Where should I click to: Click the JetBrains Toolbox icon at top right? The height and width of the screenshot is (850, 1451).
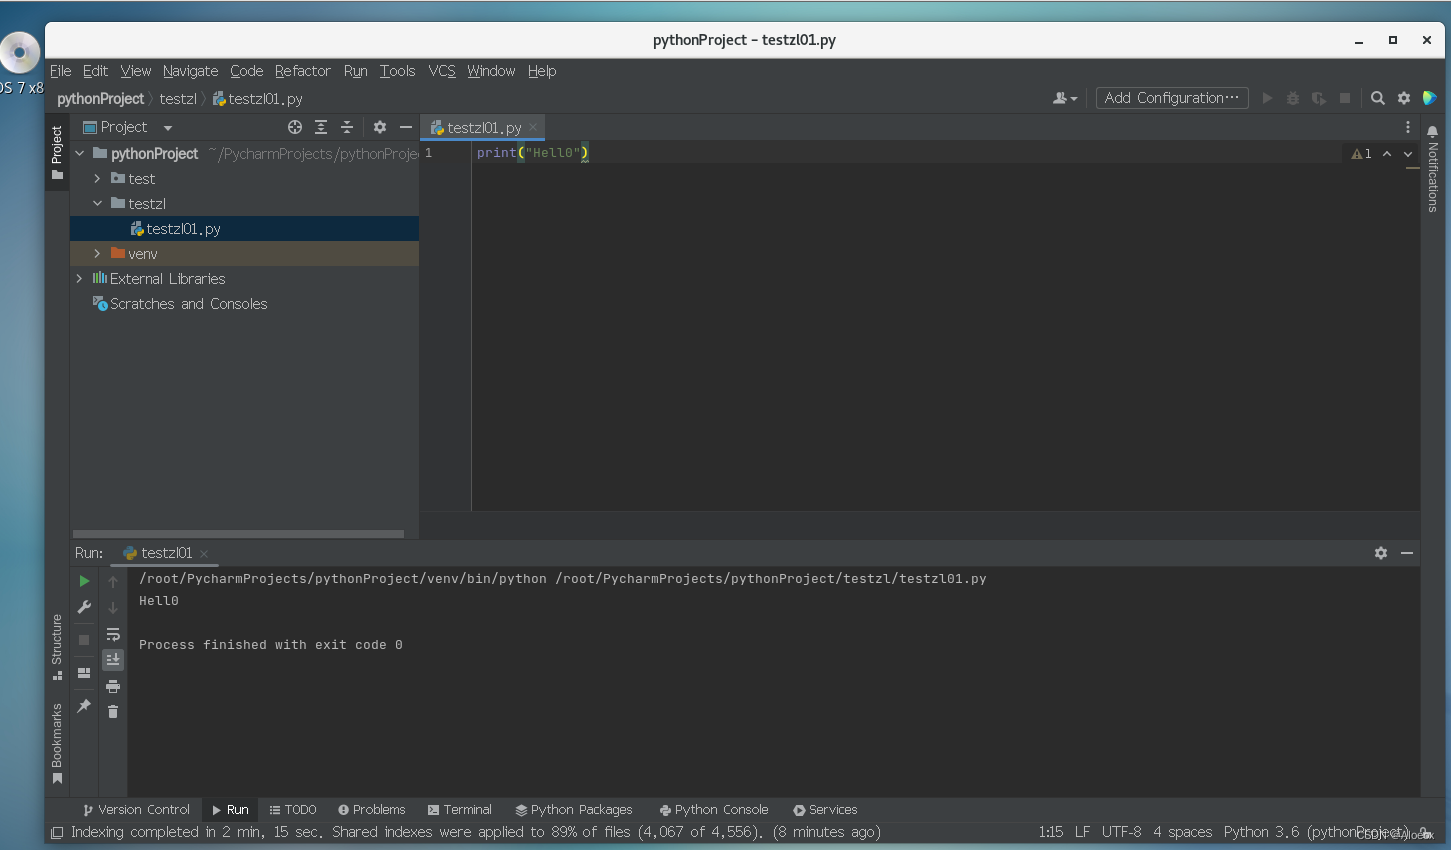point(1430,98)
